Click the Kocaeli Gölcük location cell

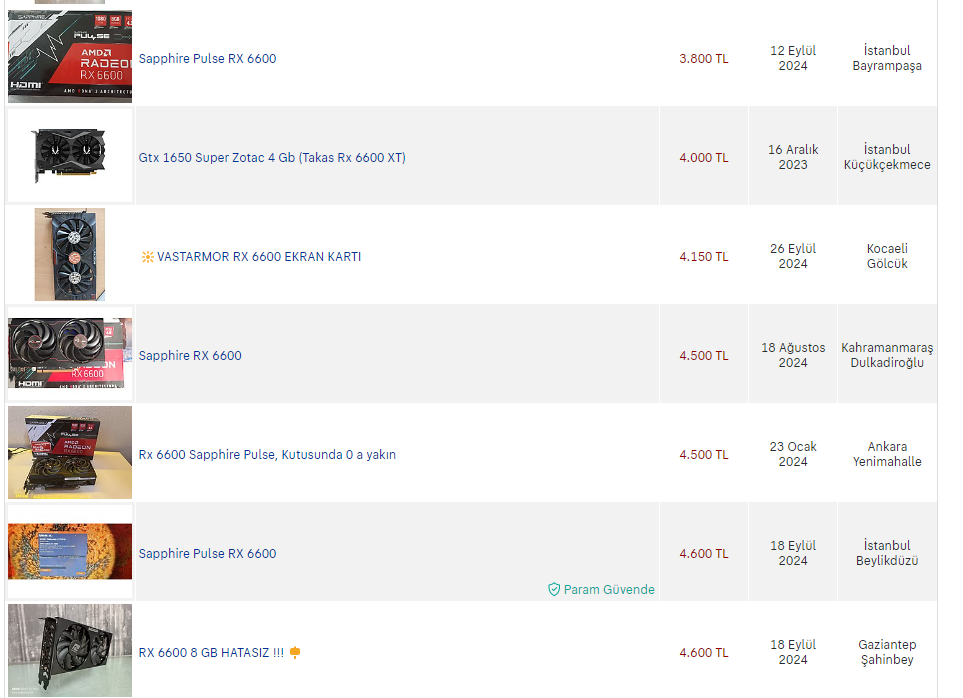[887, 256]
